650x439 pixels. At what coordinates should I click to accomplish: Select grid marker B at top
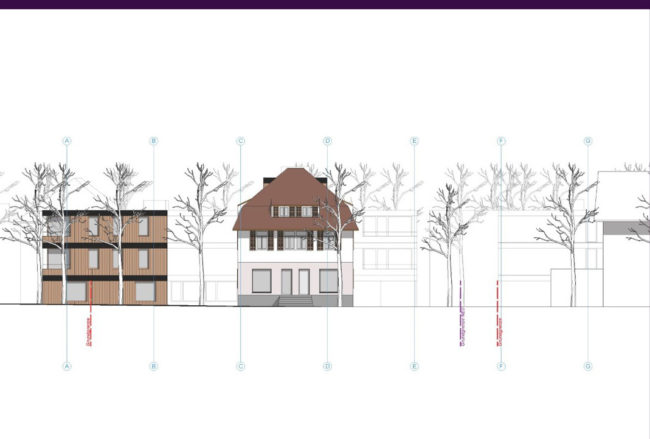click(153, 141)
